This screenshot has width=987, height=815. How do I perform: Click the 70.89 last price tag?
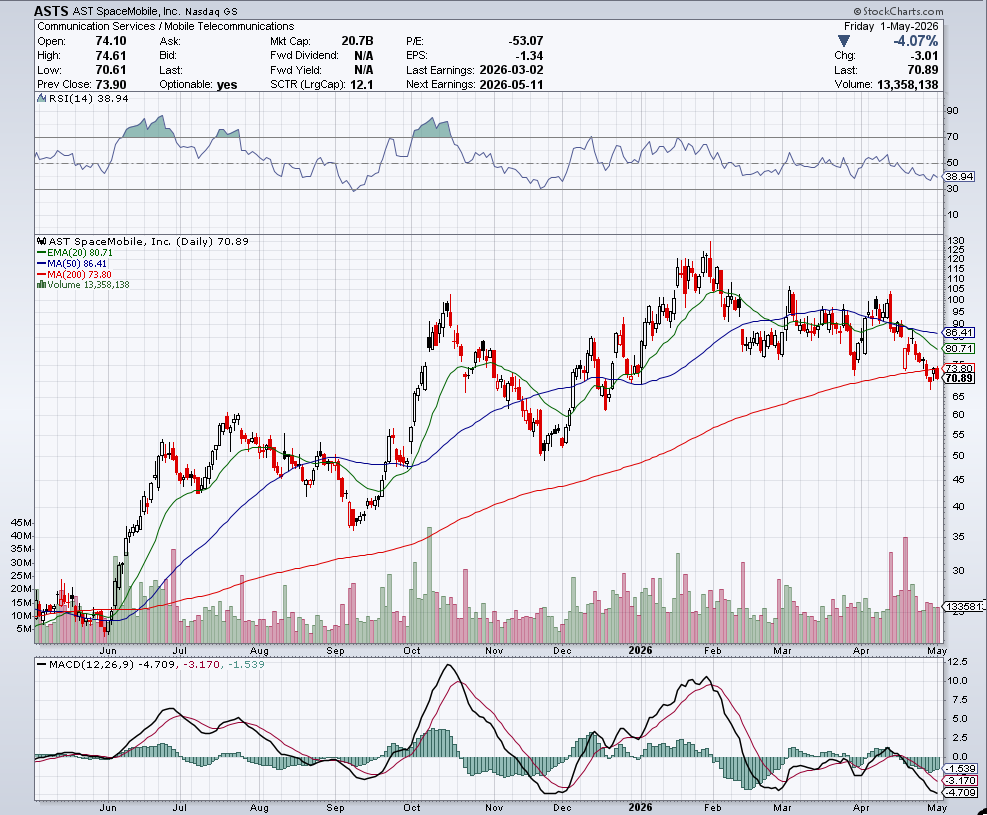[959, 378]
